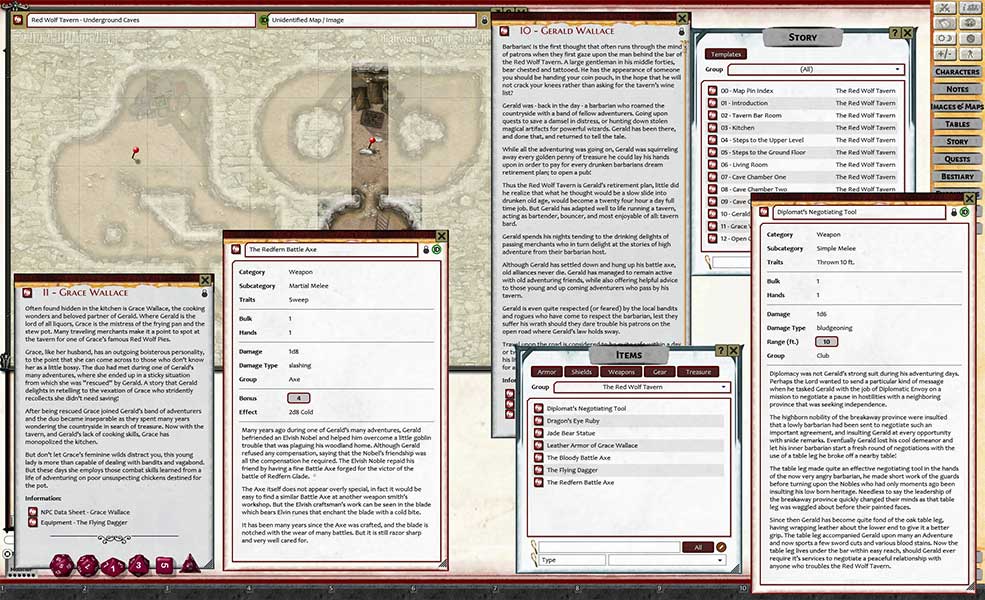Open the Bestiary sidebar button
The width and height of the screenshot is (985, 600).
(957, 176)
